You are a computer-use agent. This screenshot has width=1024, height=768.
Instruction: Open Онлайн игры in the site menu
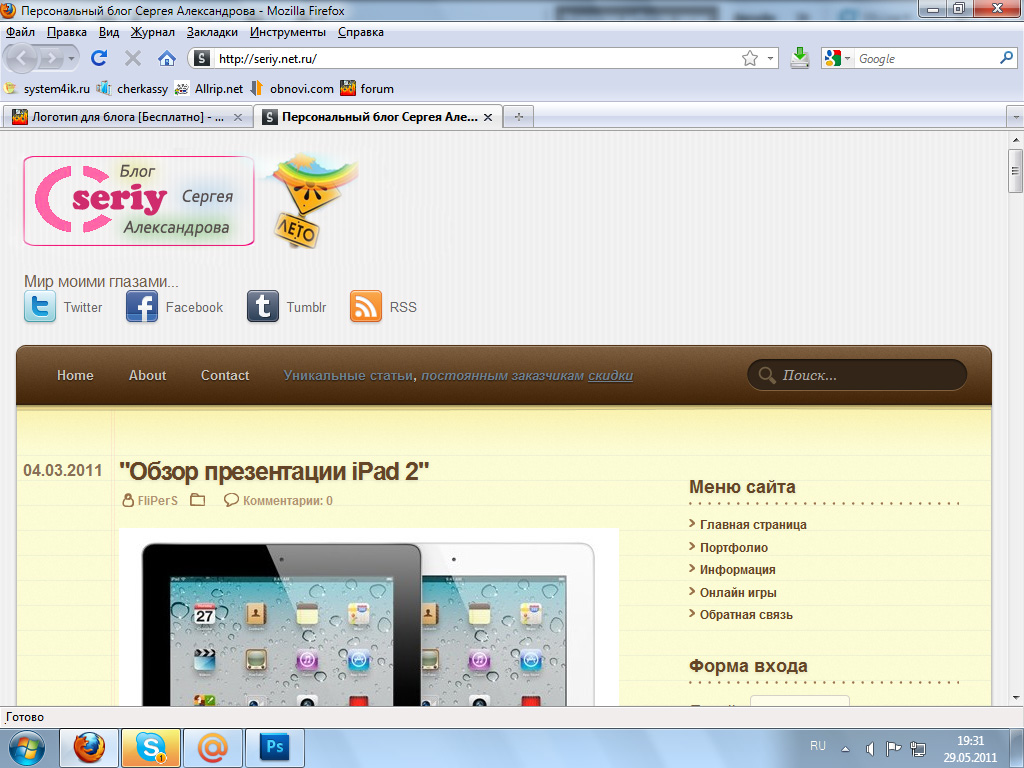coord(738,592)
